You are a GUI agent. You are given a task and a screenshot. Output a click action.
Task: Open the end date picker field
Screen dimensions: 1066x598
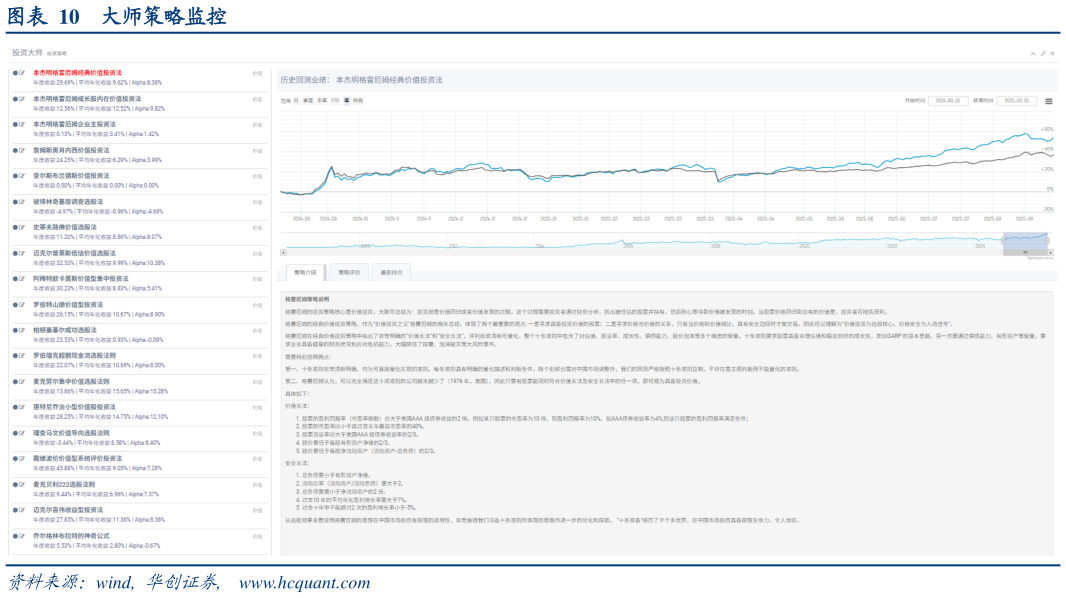click(1017, 101)
